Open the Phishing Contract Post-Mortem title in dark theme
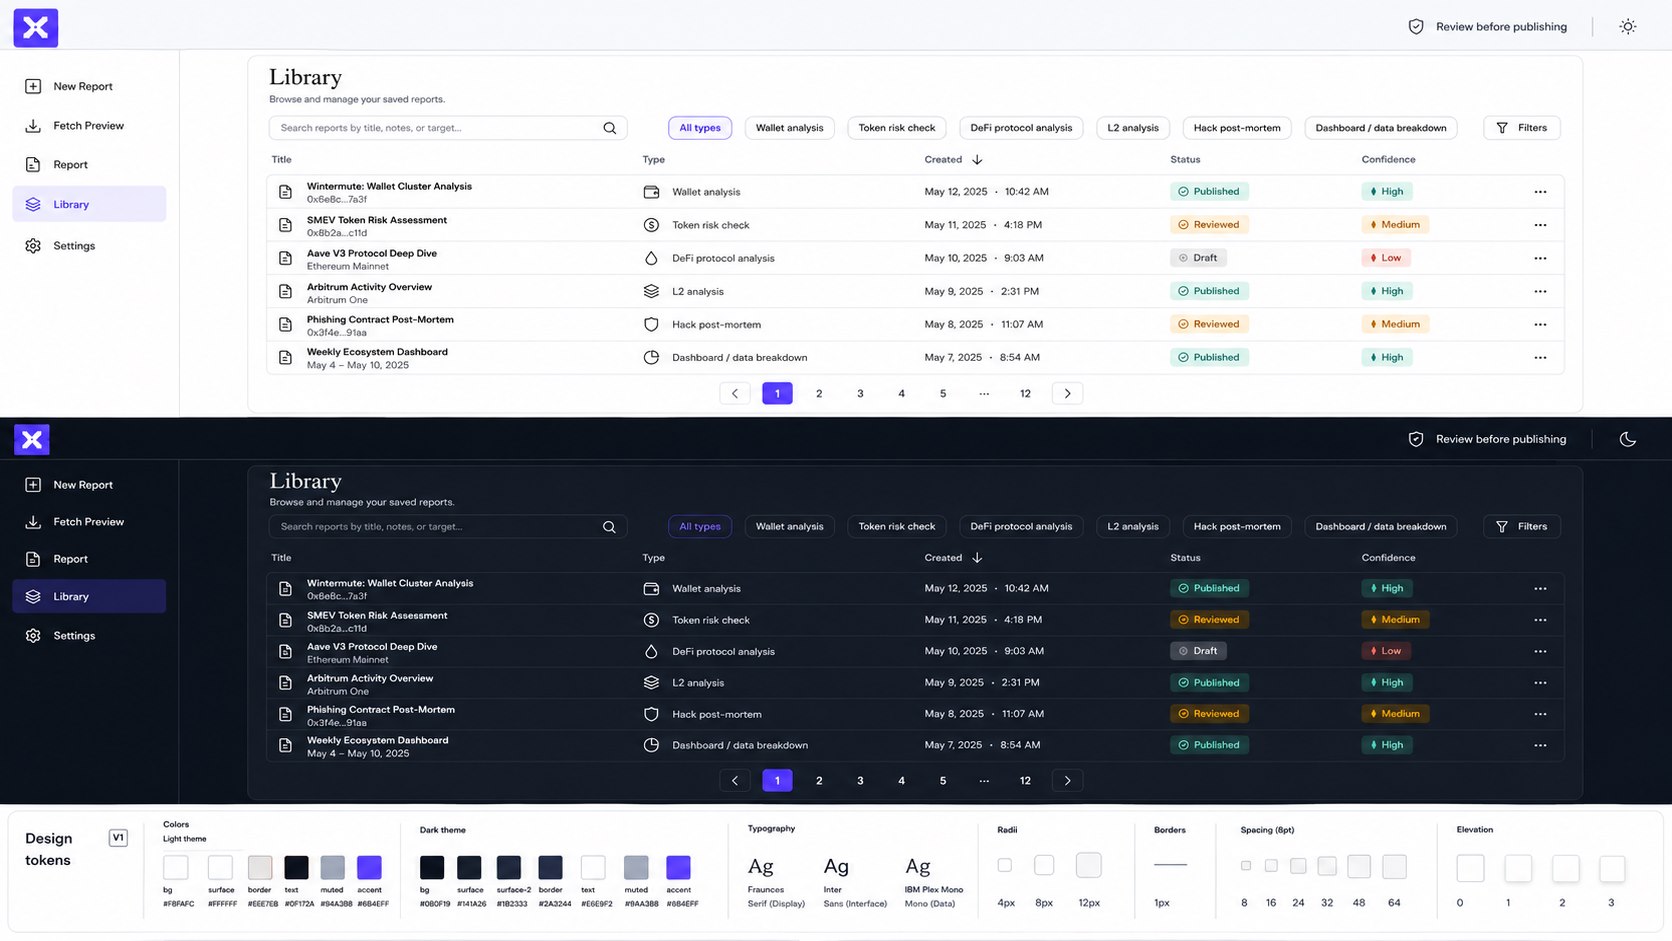Viewport: 1672px width, 941px height. pyautogui.click(x=381, y=710)
